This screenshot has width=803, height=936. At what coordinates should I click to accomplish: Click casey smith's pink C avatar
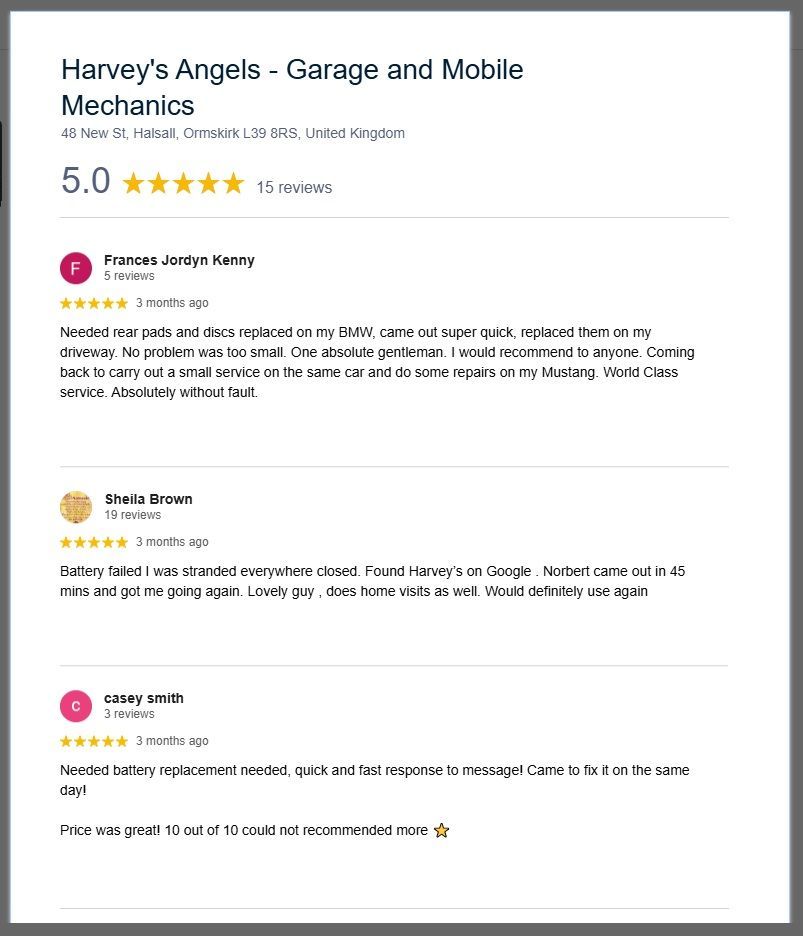click(76, 706)
